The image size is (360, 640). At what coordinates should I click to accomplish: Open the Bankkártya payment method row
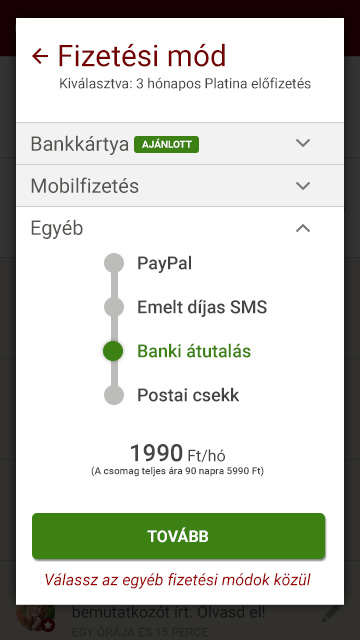pos(180,144)
